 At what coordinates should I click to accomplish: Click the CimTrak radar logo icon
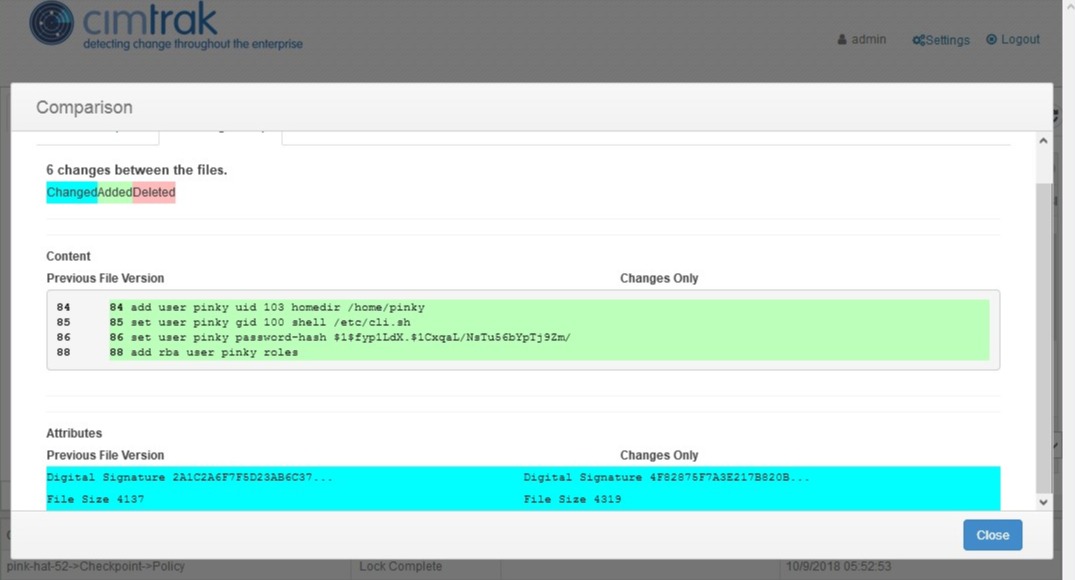(x=51, y=23)
